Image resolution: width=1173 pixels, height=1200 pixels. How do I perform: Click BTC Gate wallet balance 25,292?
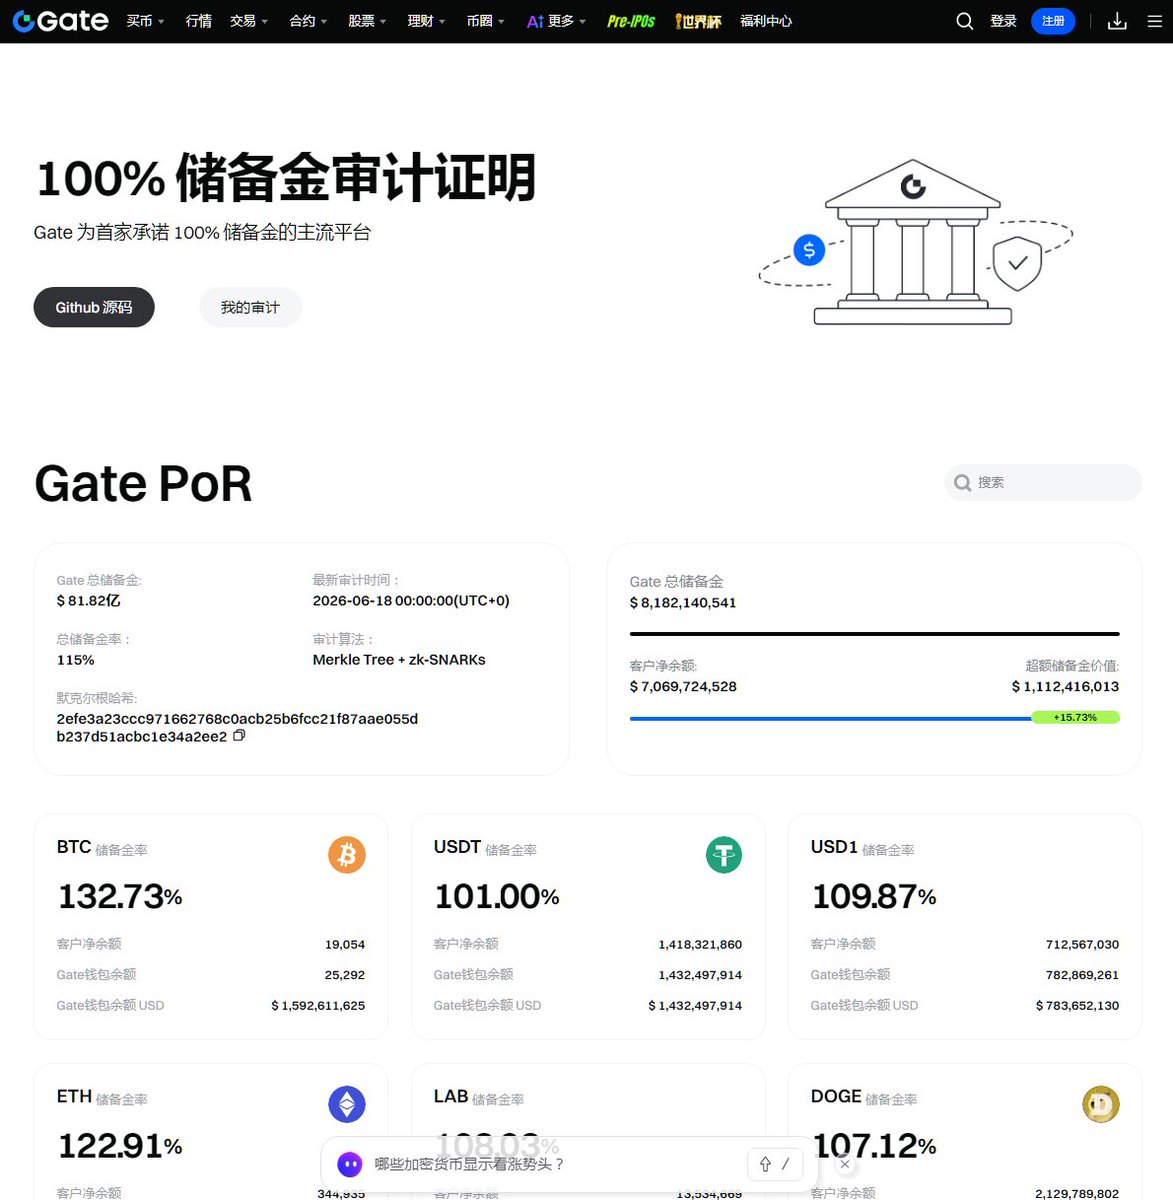pyautogui.click(x=345, y=975)
